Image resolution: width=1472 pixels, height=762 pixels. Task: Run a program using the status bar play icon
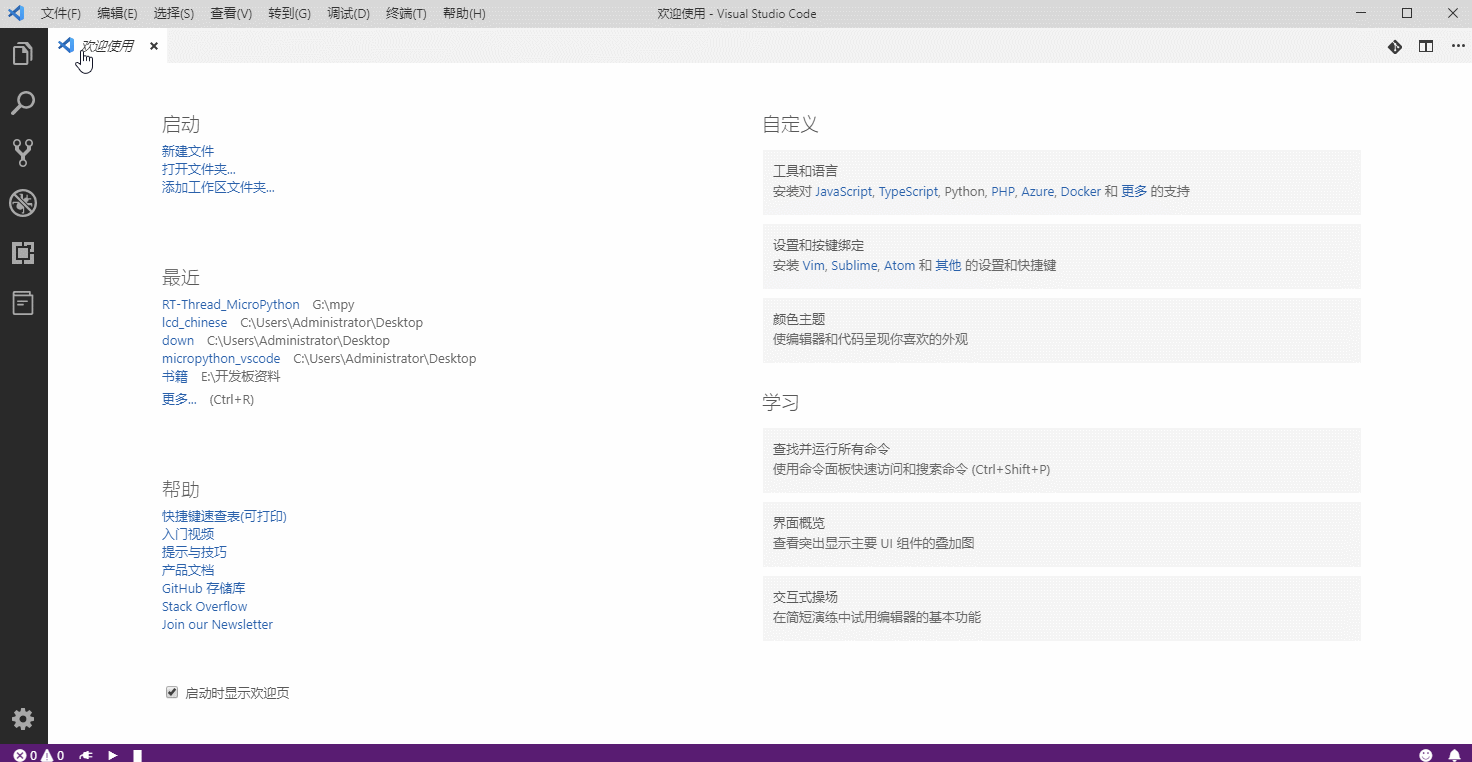click(112, 755)
